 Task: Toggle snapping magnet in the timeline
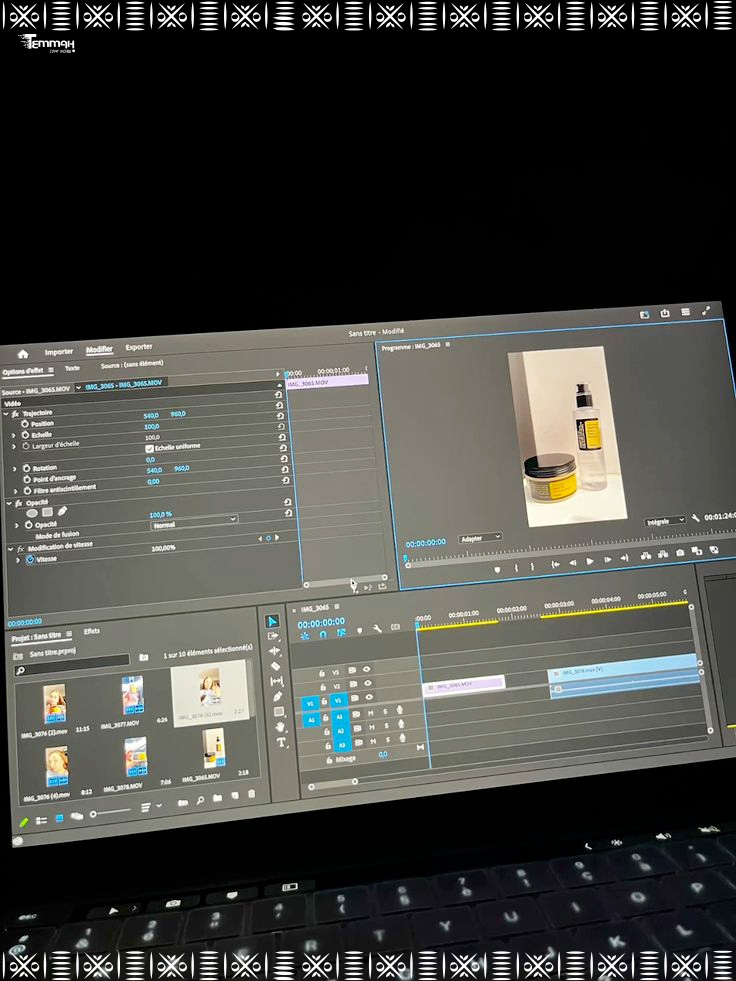(323, 634)
